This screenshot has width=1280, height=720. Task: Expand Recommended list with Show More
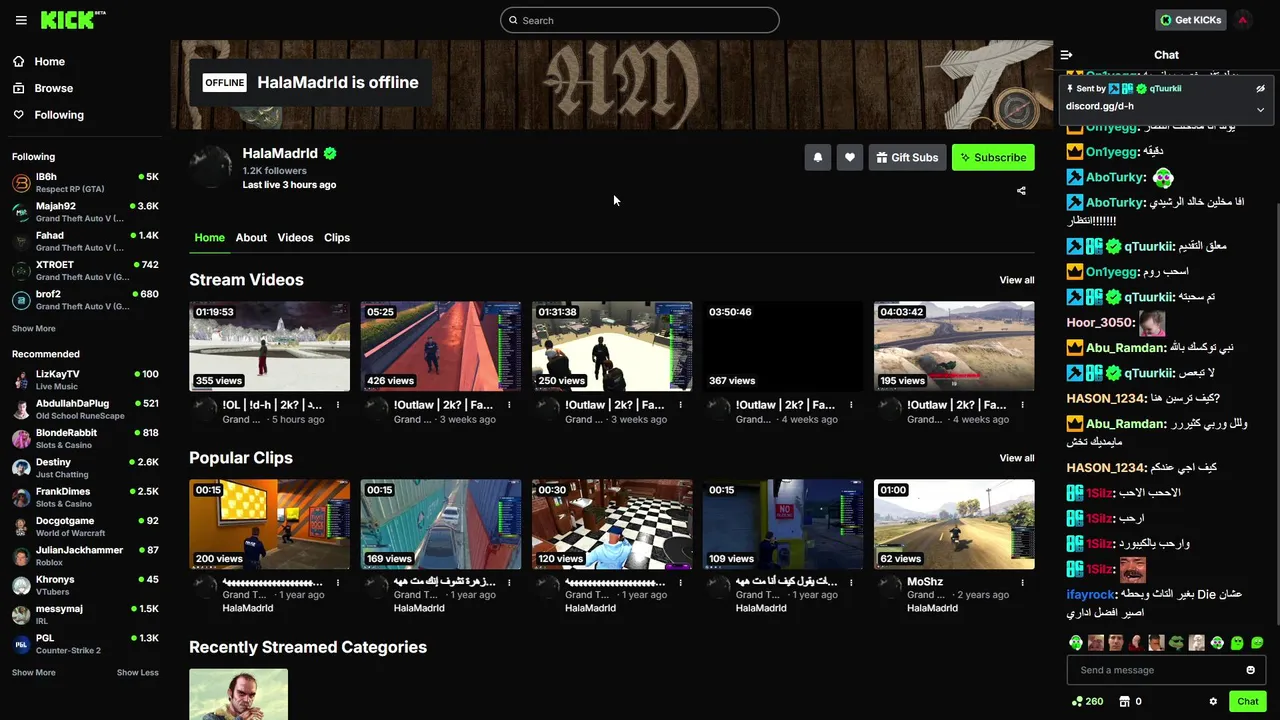click(x=34, y=673)
